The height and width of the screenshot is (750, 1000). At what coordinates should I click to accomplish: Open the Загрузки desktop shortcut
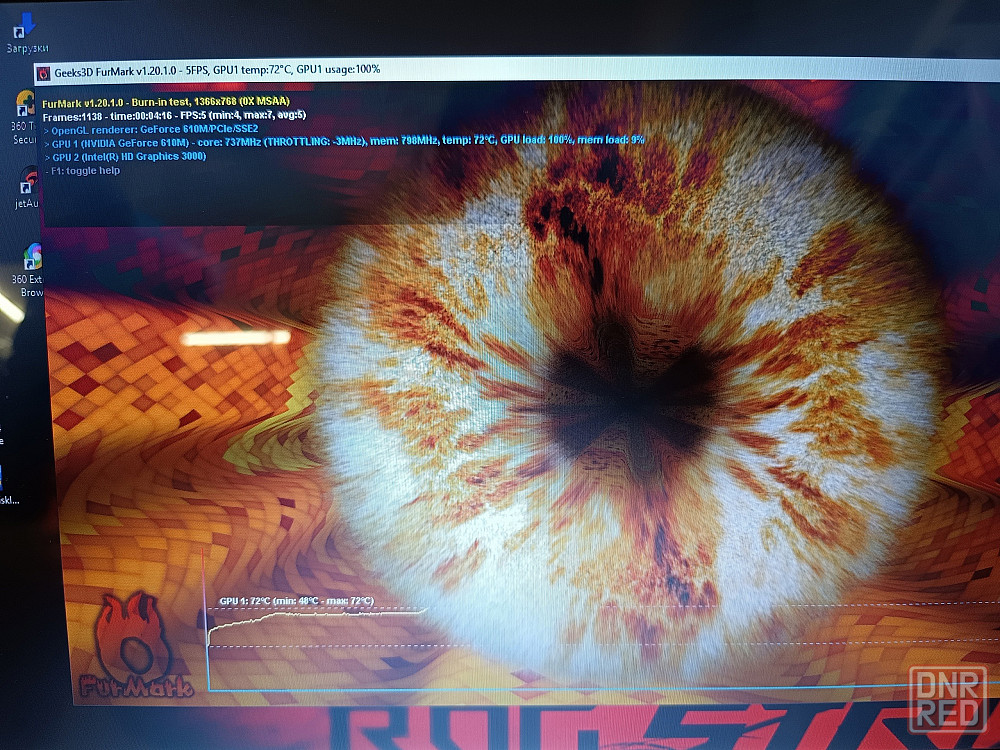pos(26,33)
